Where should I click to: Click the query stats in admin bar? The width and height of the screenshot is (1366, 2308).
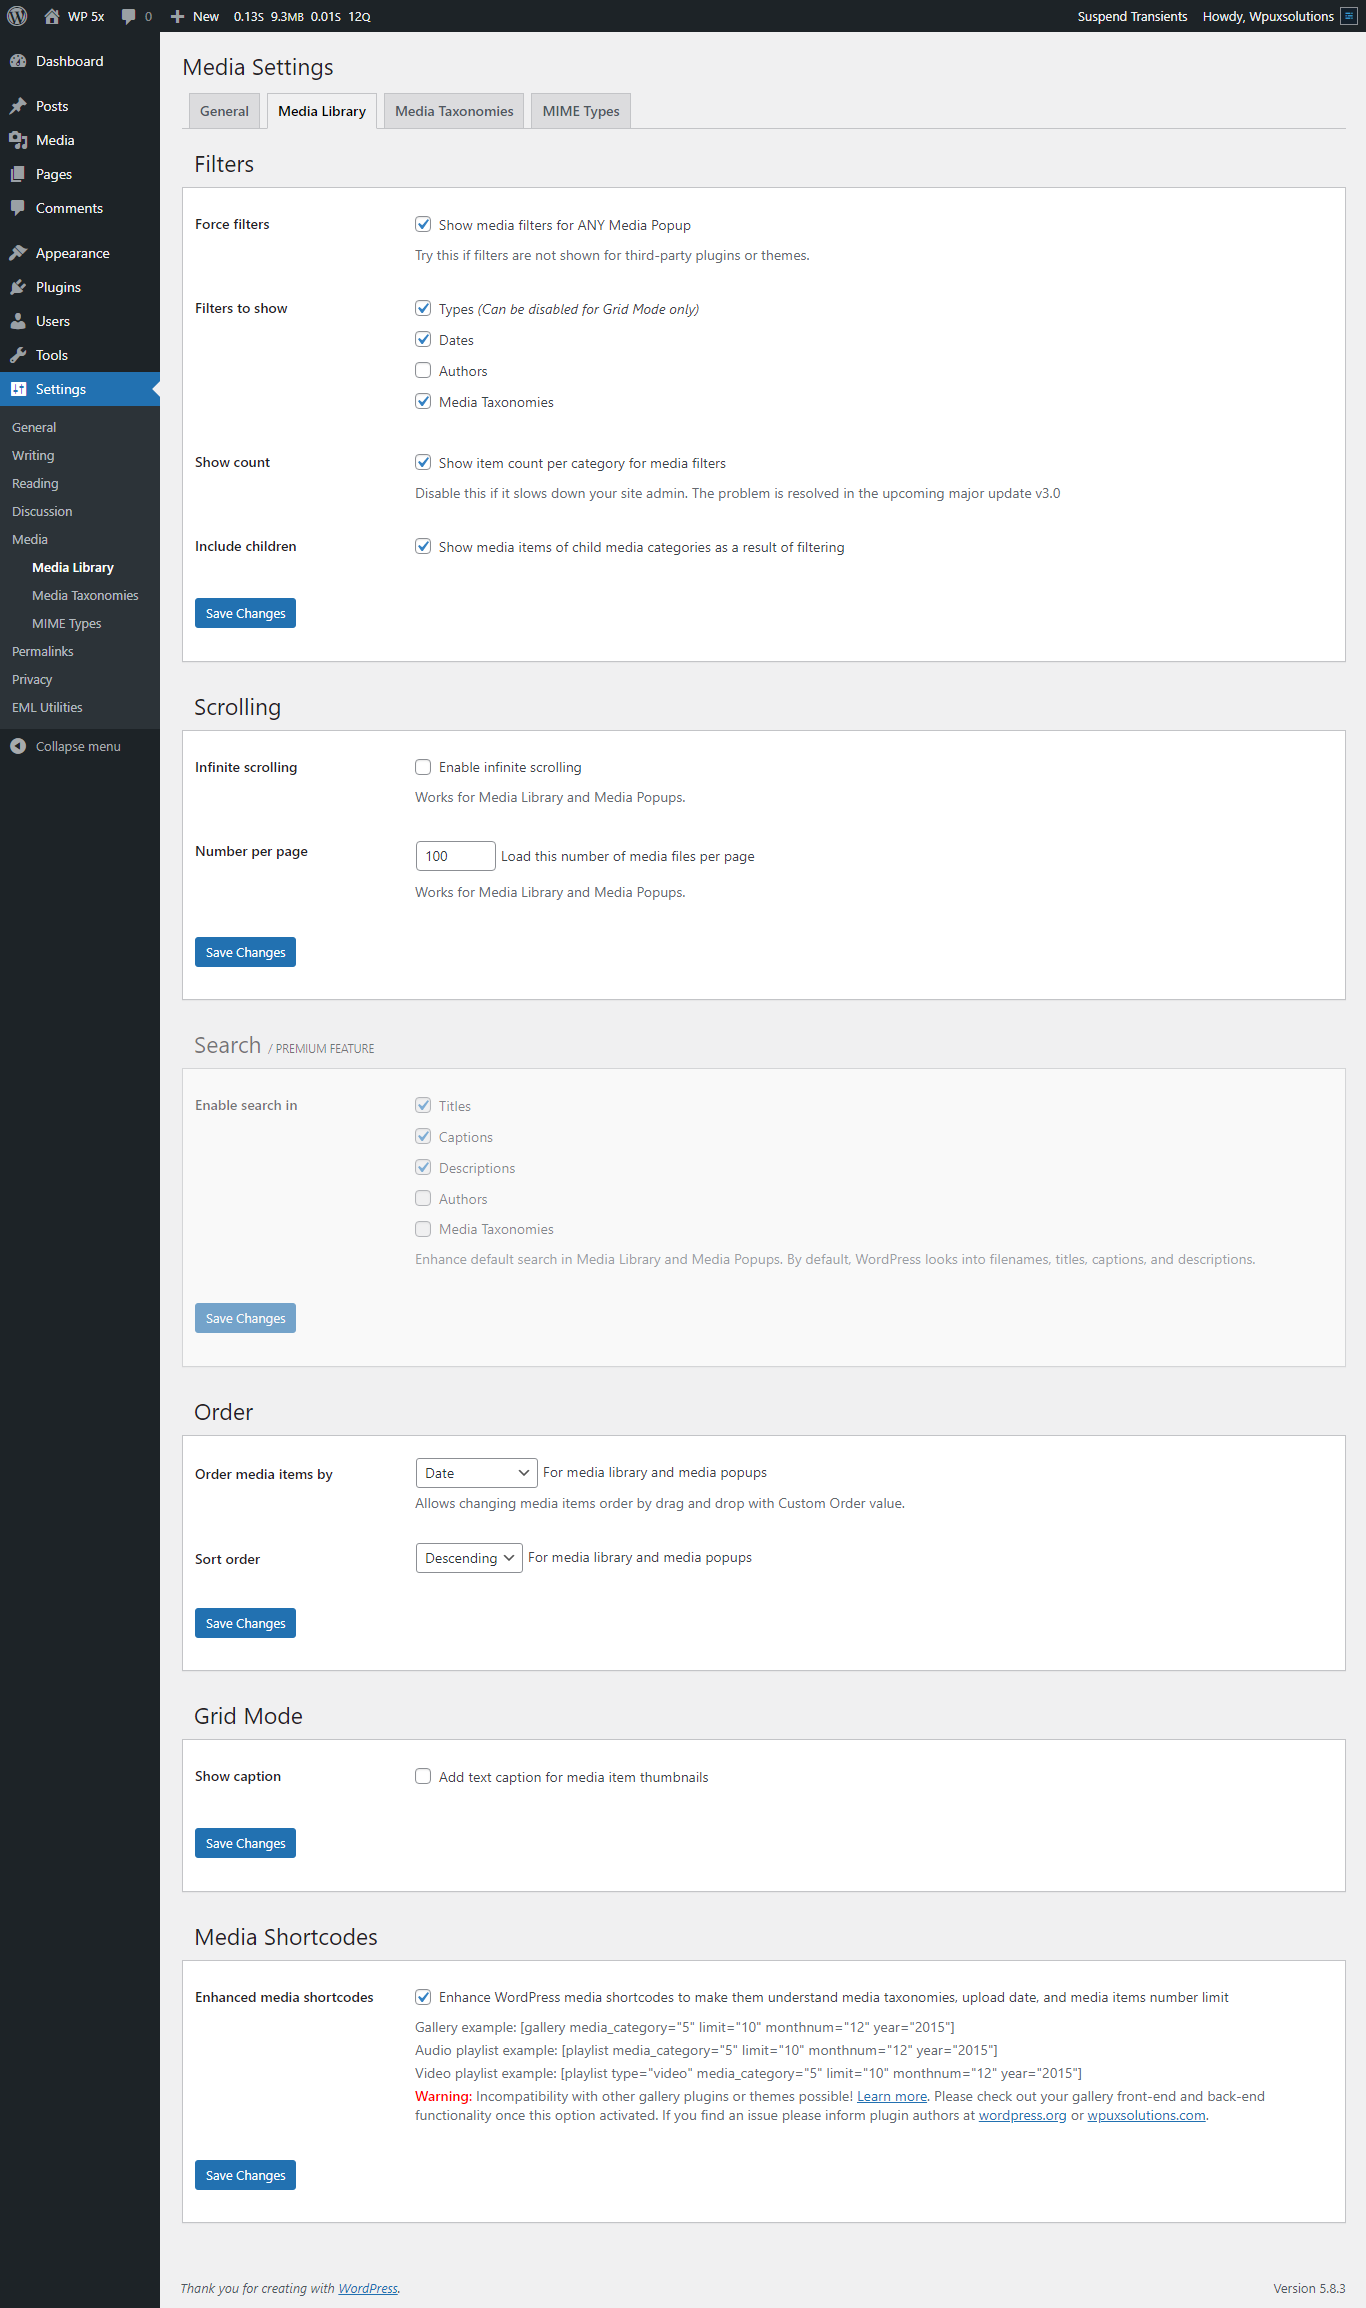[302, 16]
